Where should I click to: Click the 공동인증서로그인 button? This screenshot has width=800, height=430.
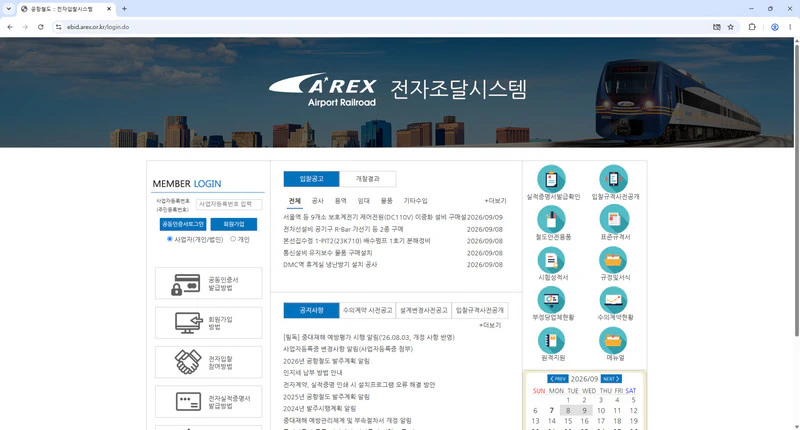183,224
